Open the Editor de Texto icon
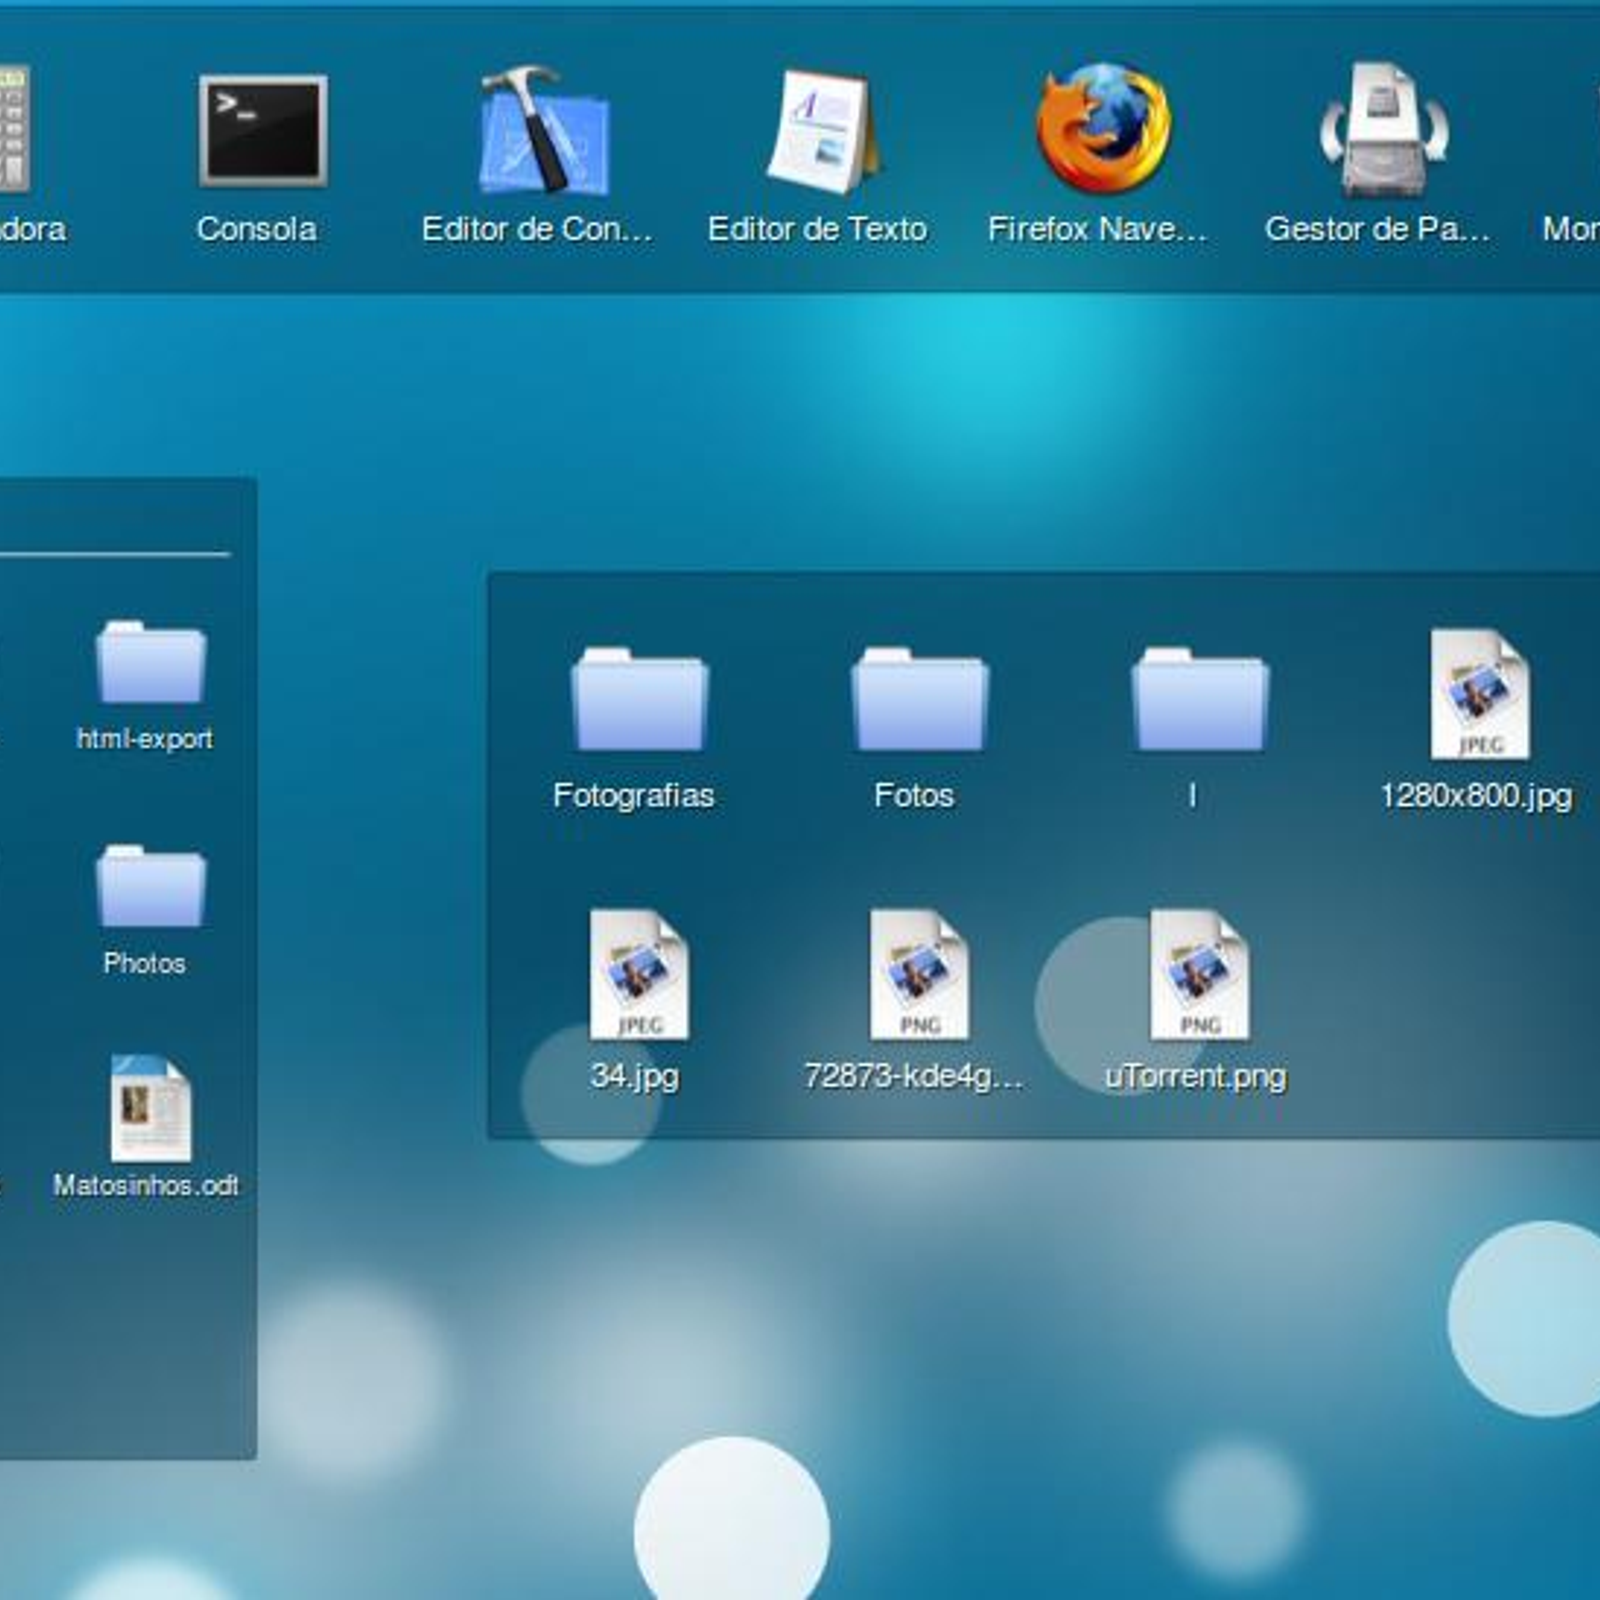 [825, 131]
